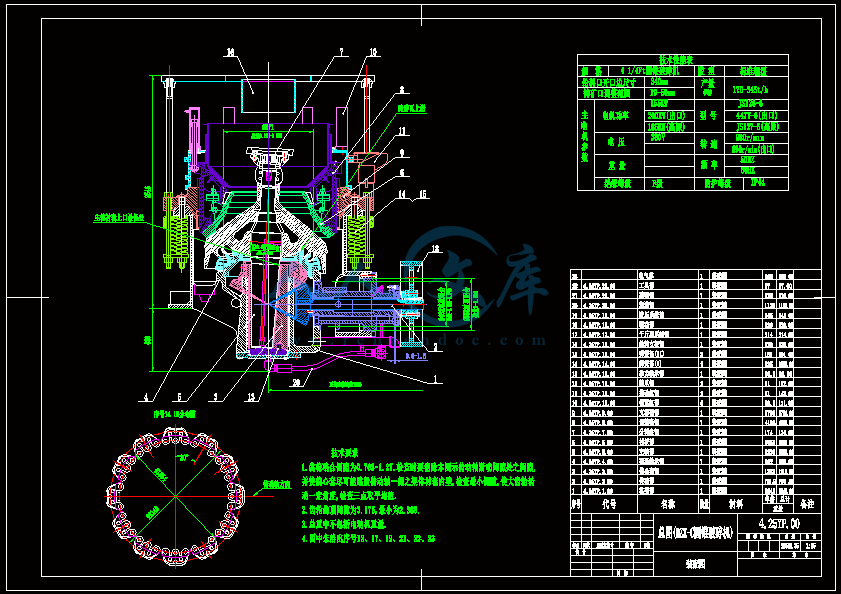Select the 30° angle dimension in ring view

coord(184,459)
